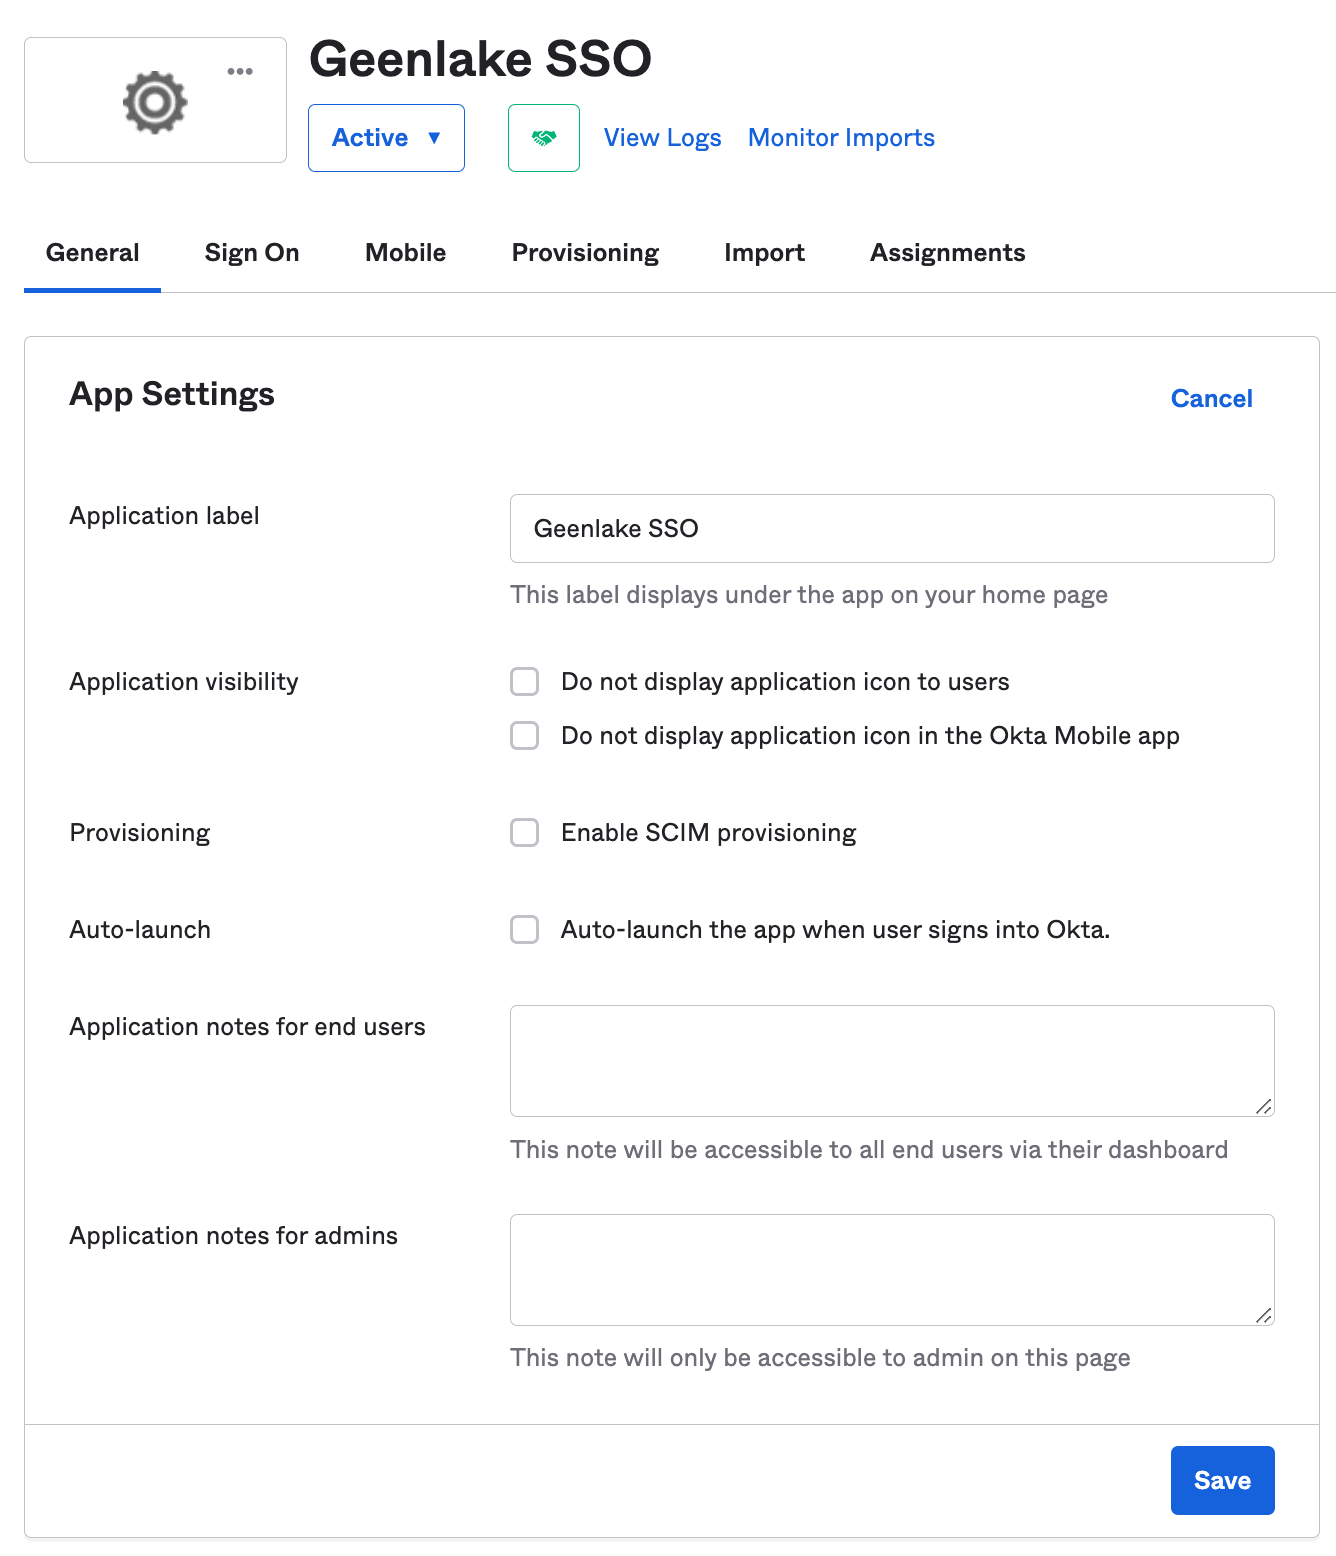Click inside the Application label field
Viewport: 1336px width, 1556px height.
coord(892,528)
